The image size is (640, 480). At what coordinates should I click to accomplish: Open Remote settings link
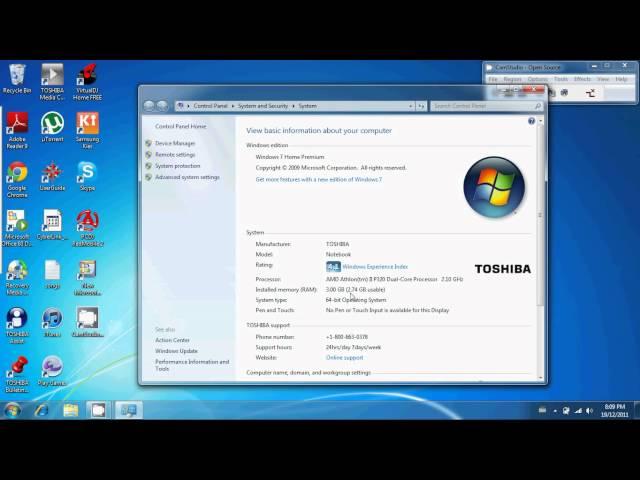pos(175,155)
